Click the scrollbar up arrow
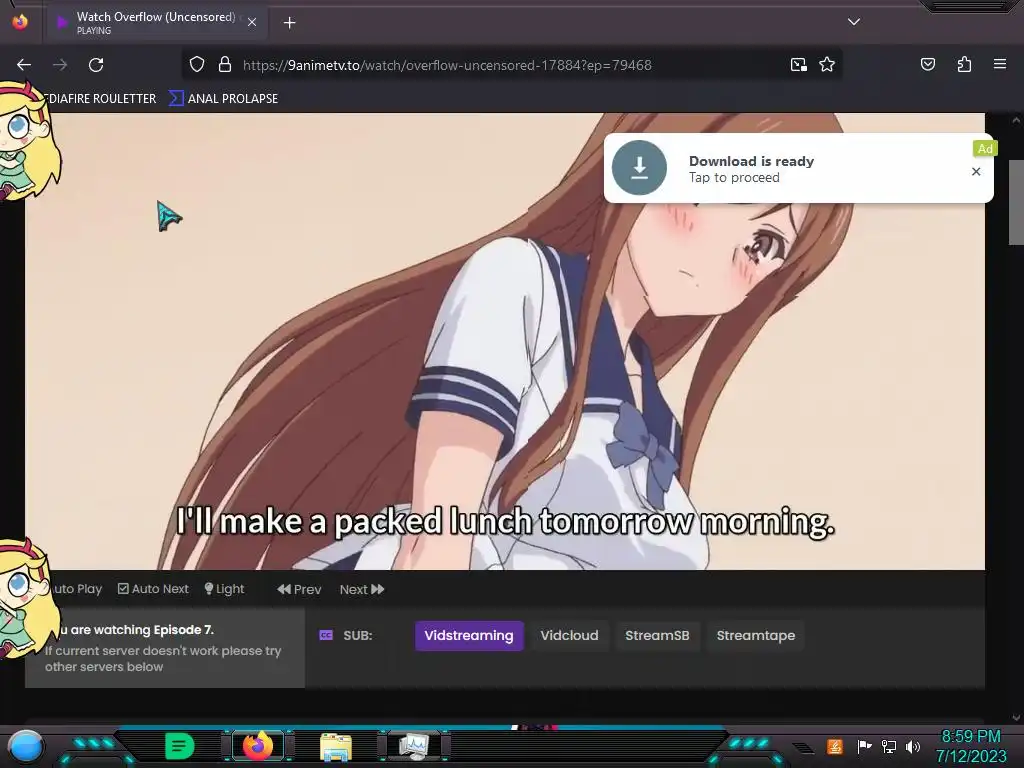The image size is (1024, 768). tap(1016, 120)
